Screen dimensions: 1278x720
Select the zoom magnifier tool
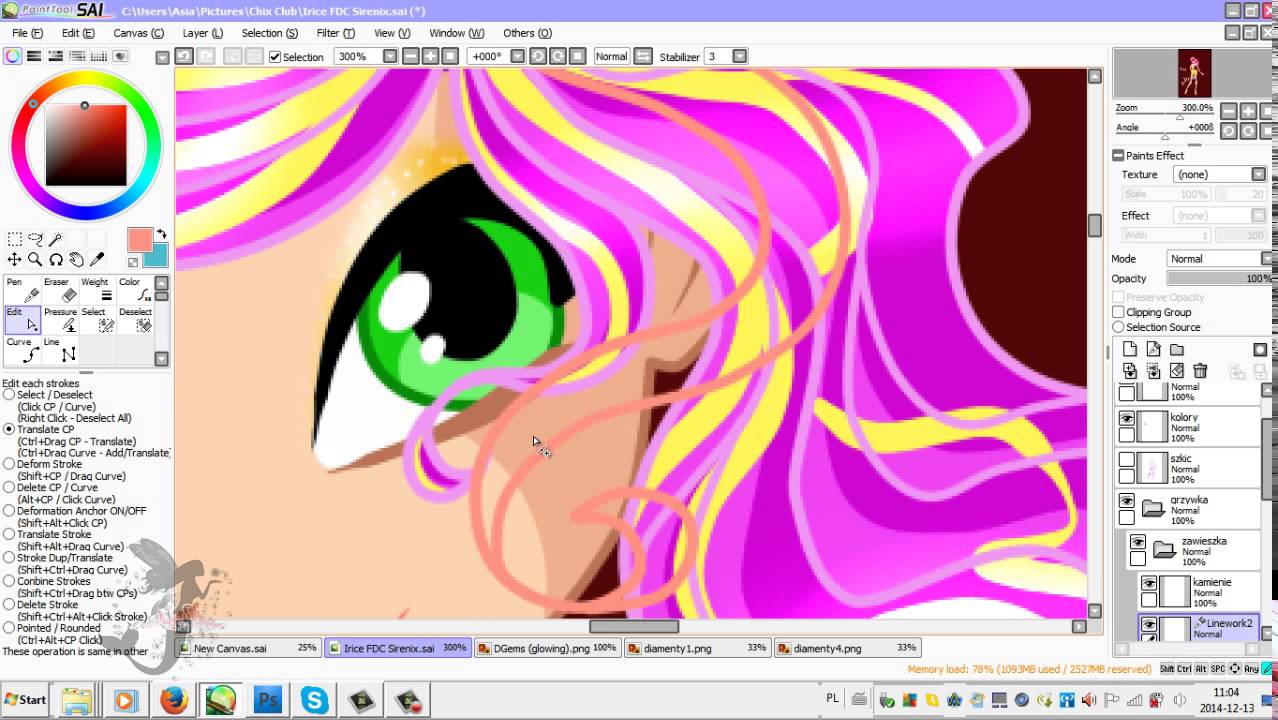coord(35,260)
